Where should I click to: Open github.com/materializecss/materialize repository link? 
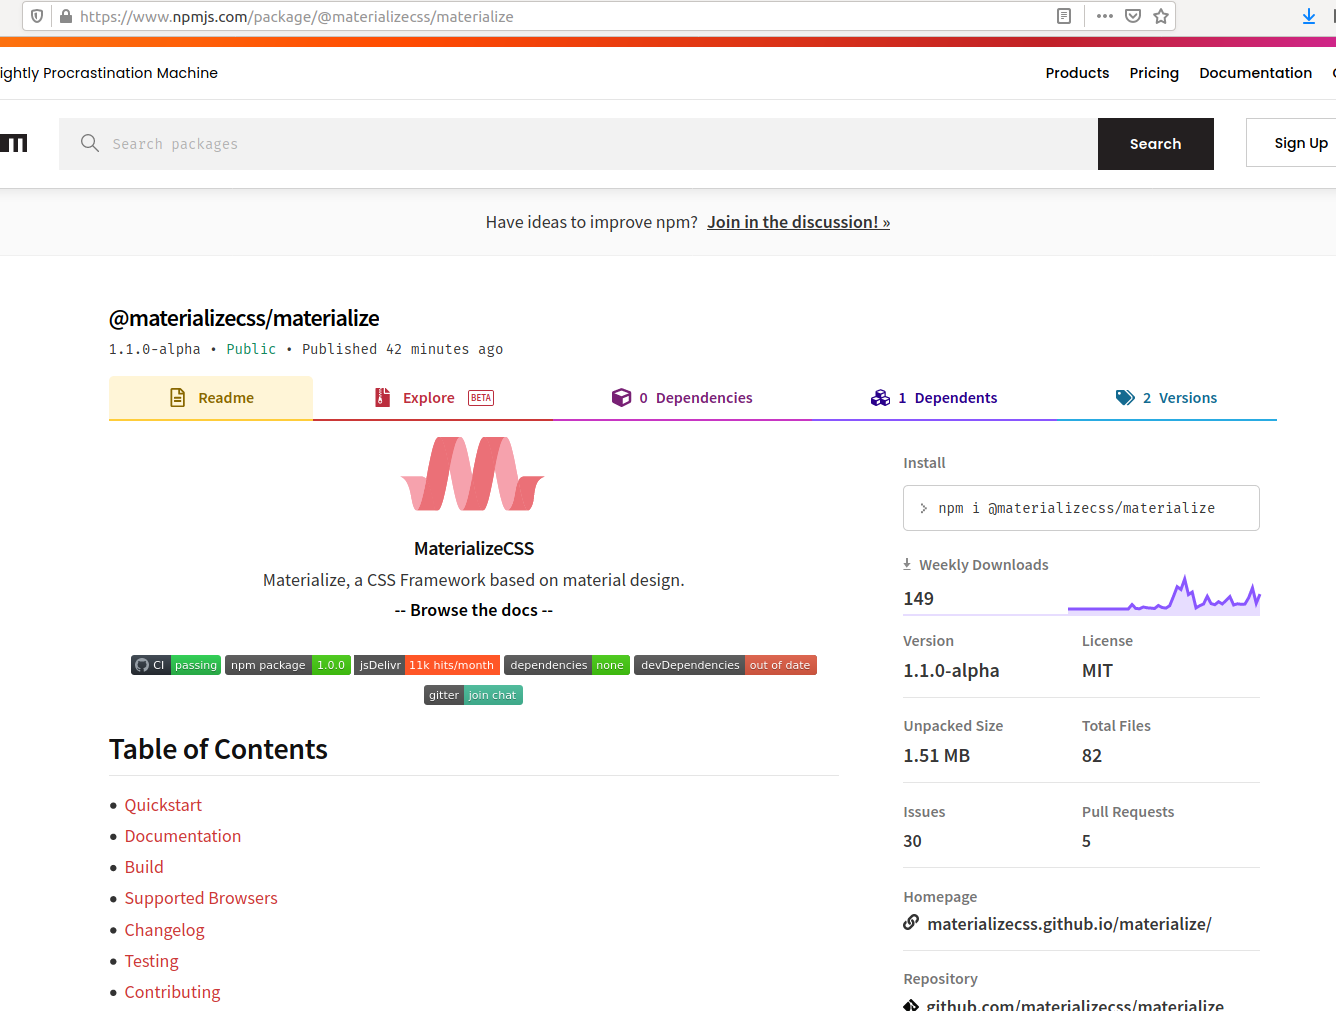click(1075, 1004)
